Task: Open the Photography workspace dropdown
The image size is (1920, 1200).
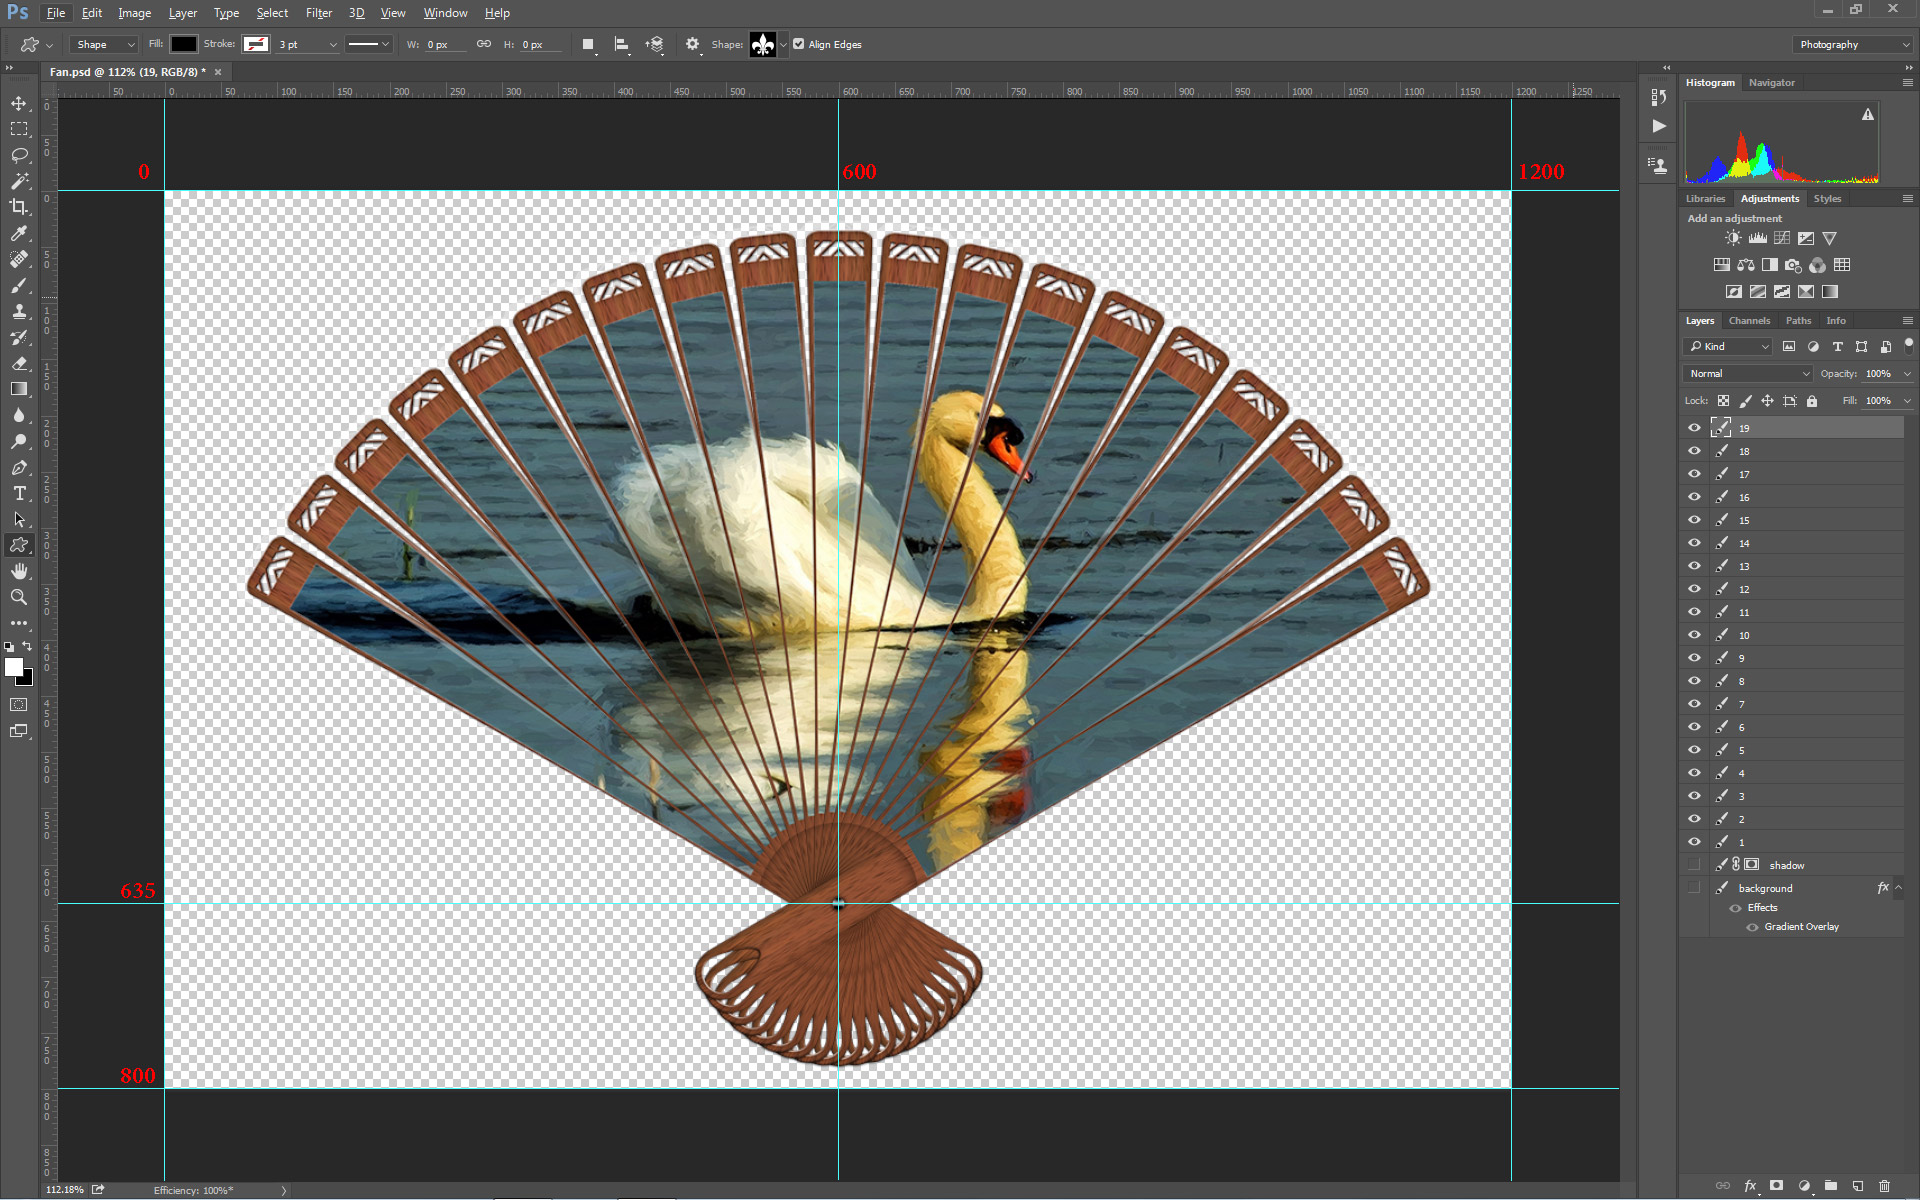Action: point(1853,44)
